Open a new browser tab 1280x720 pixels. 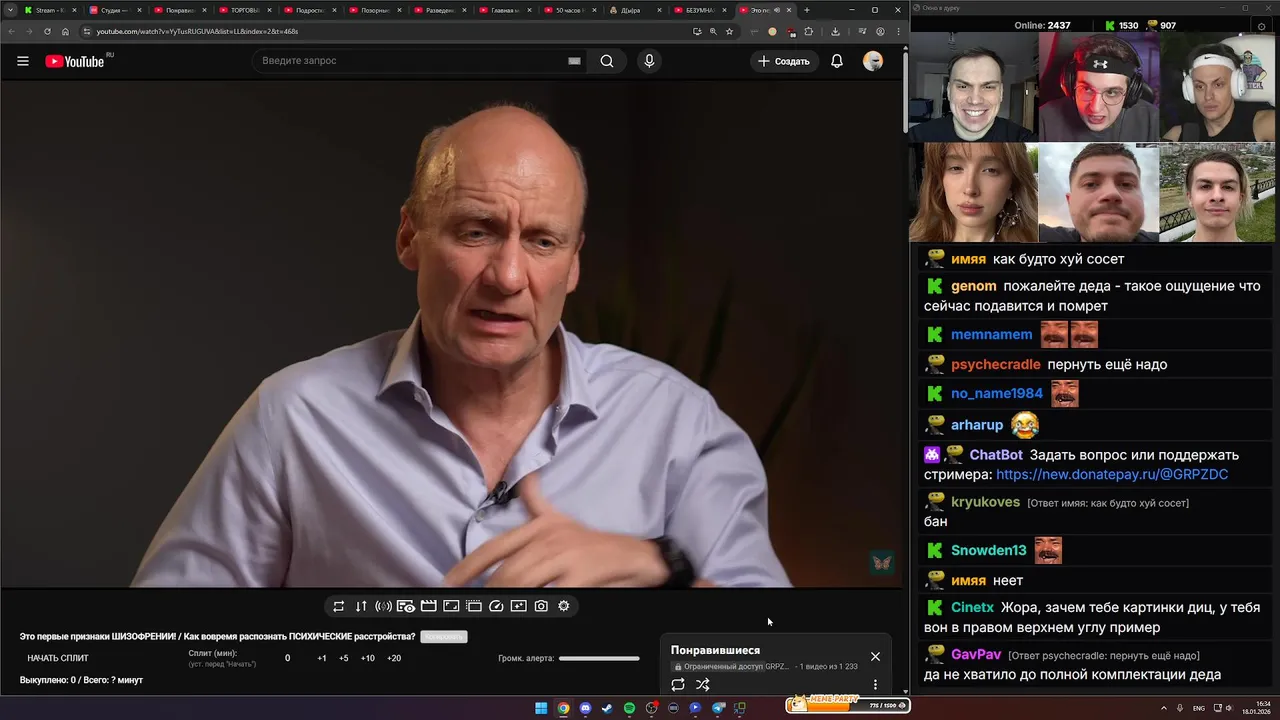(807, 10)
